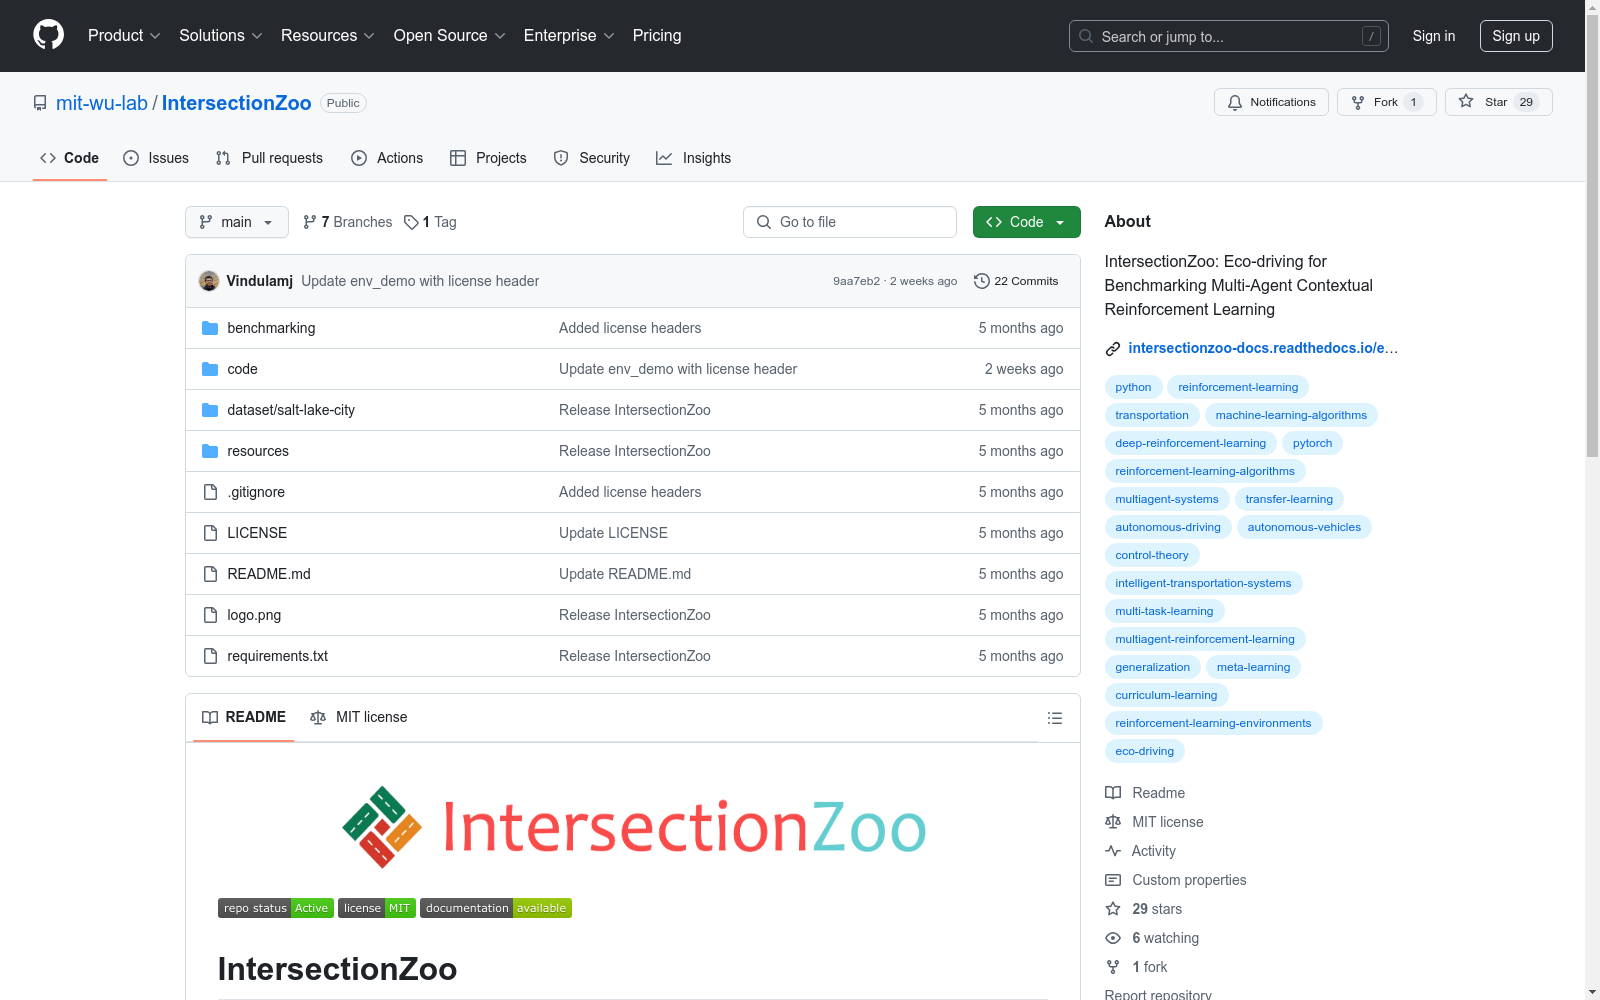
Task: Expand the Product menu
Action: [124, 36]
